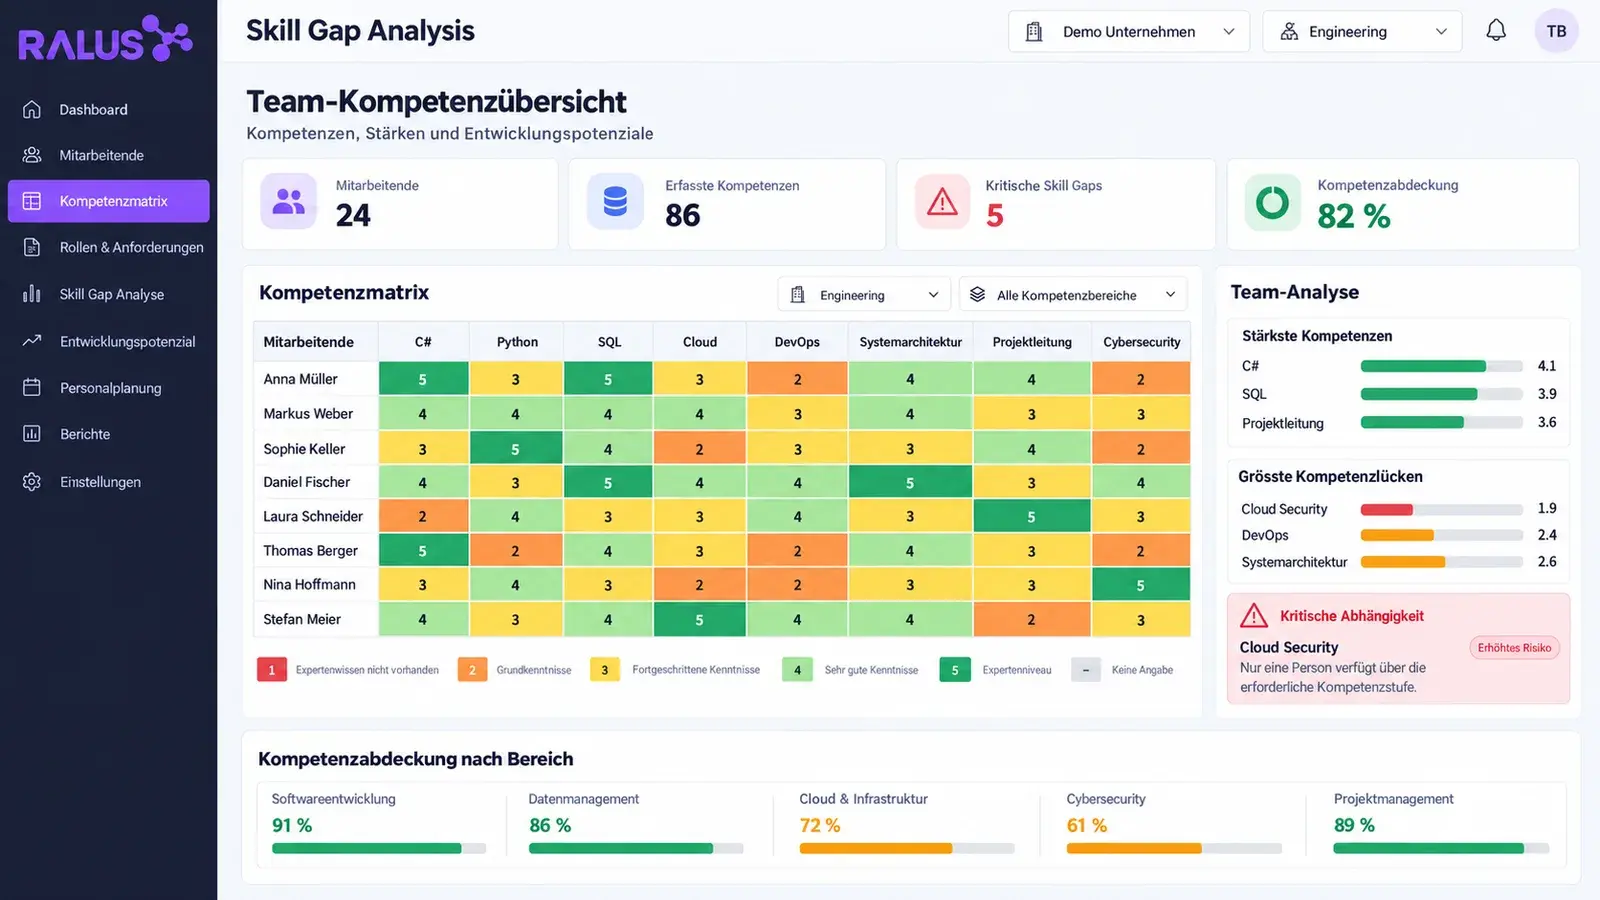Select Stefan Meier row name
This screenshot has height=900, width=1600.
tap(302, 619)
